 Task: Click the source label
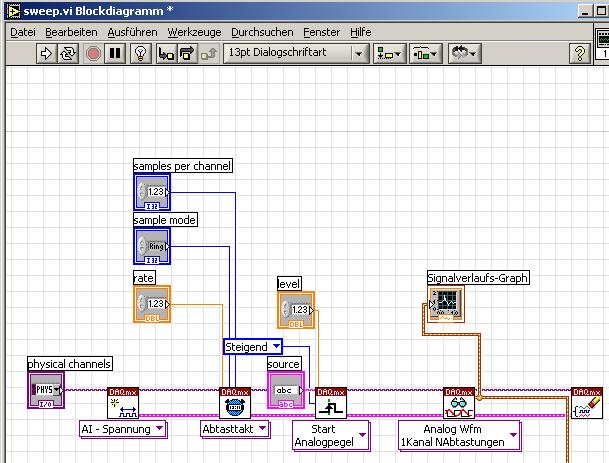pos(284,364)
